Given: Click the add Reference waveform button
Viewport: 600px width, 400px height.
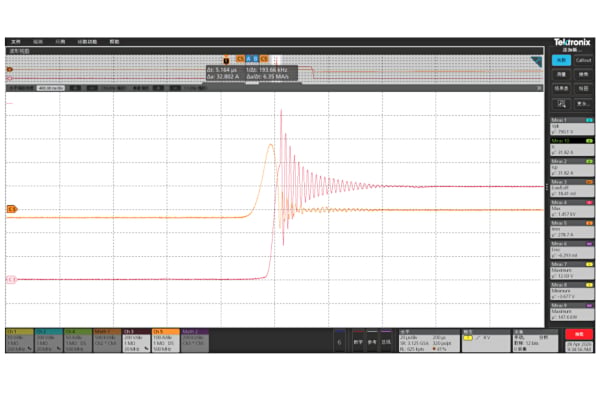Looking at the screenshot, I should (372, 341).
